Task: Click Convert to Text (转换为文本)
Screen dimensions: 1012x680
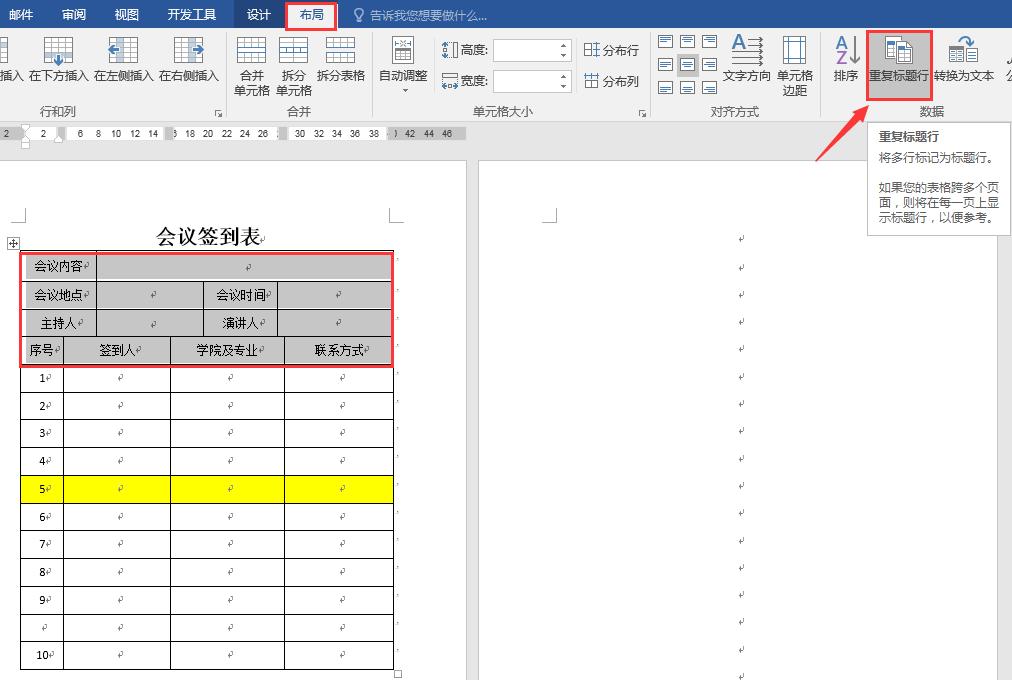Action: pos(962,62)
